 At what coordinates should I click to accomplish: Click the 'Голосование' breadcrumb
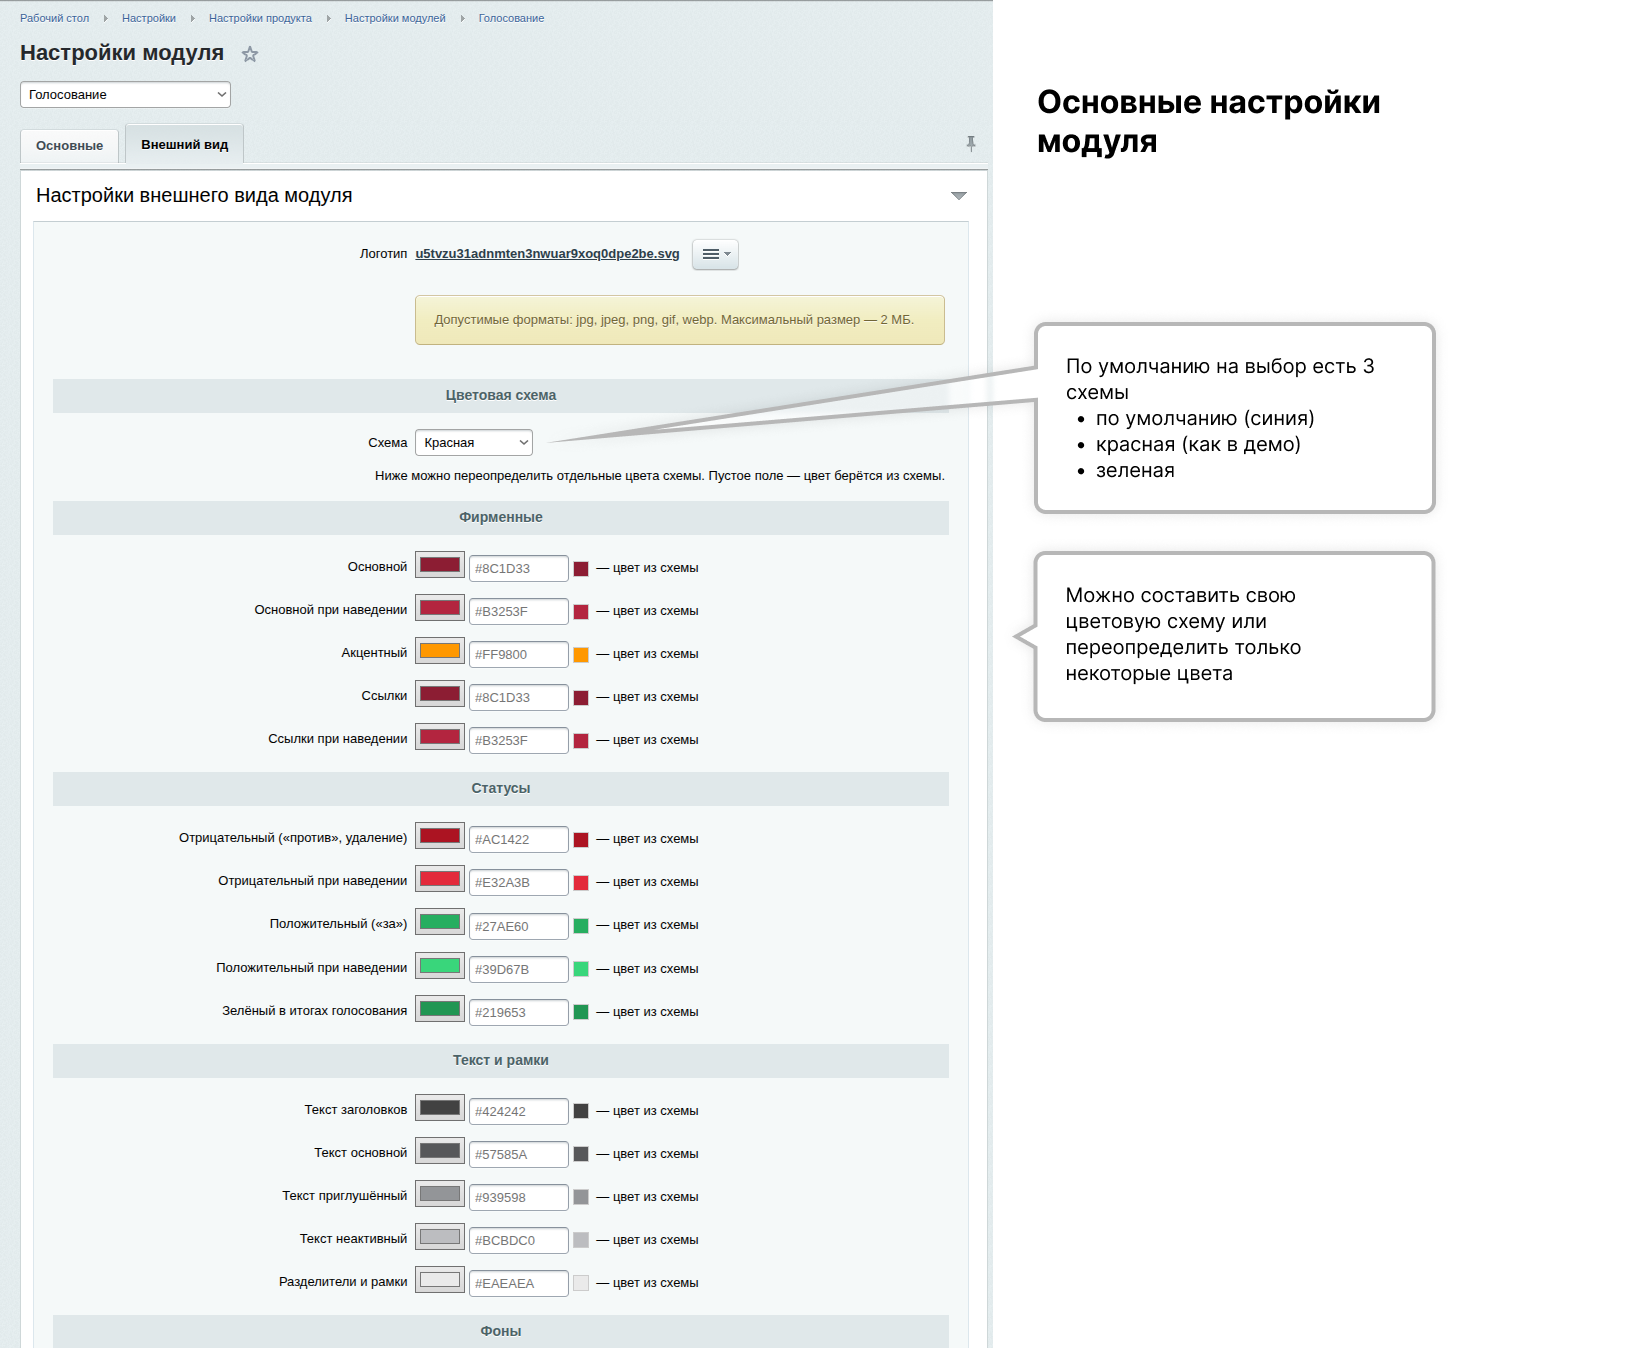click(x=511, y=18)
